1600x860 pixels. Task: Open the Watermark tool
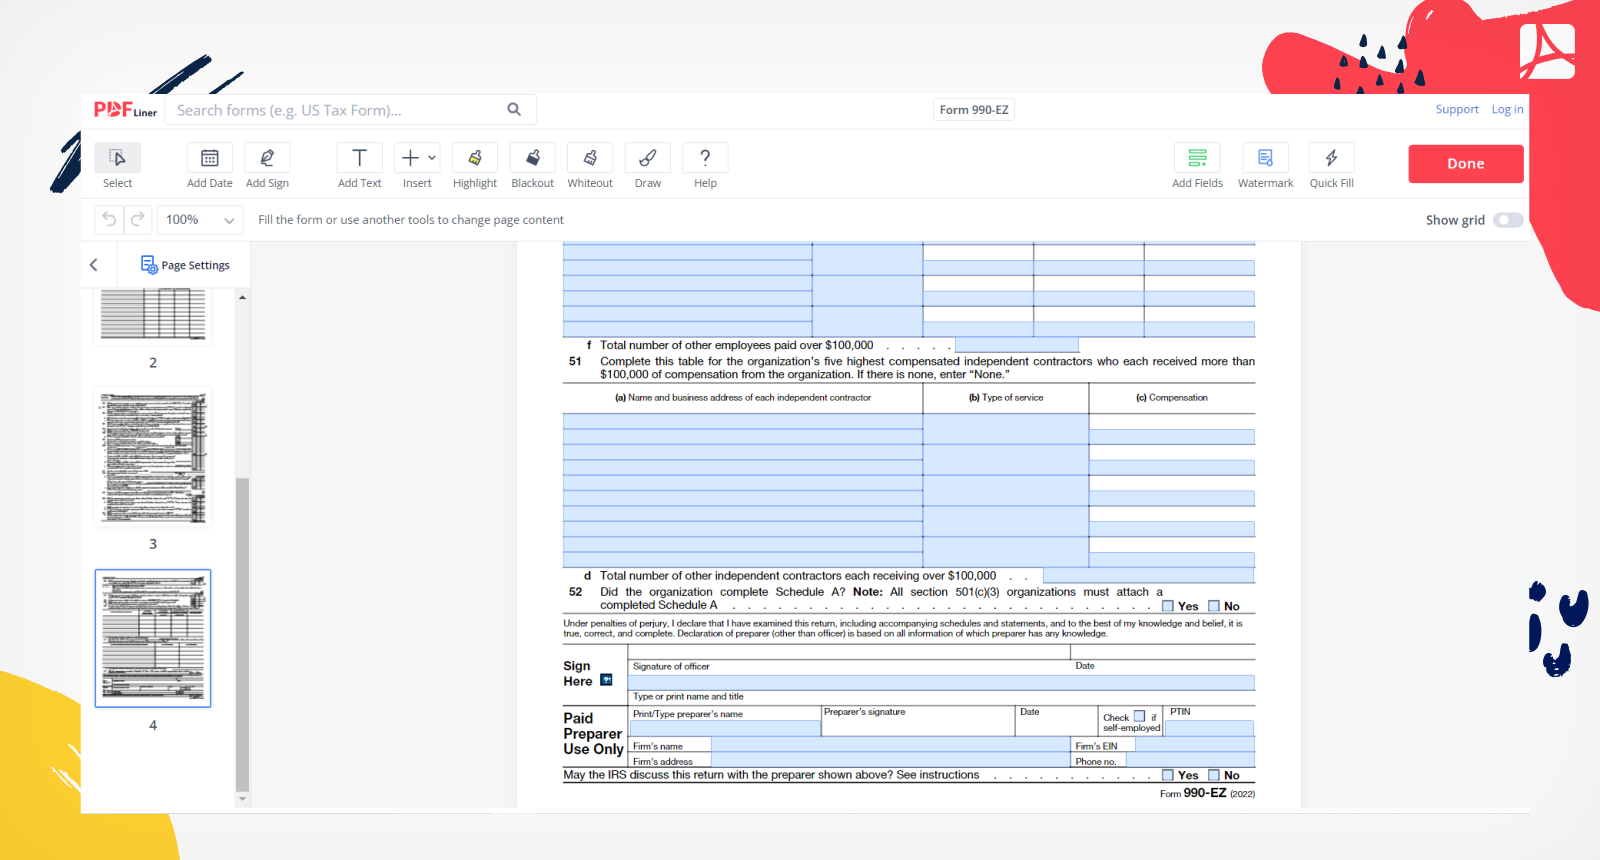coord(1265,159)
